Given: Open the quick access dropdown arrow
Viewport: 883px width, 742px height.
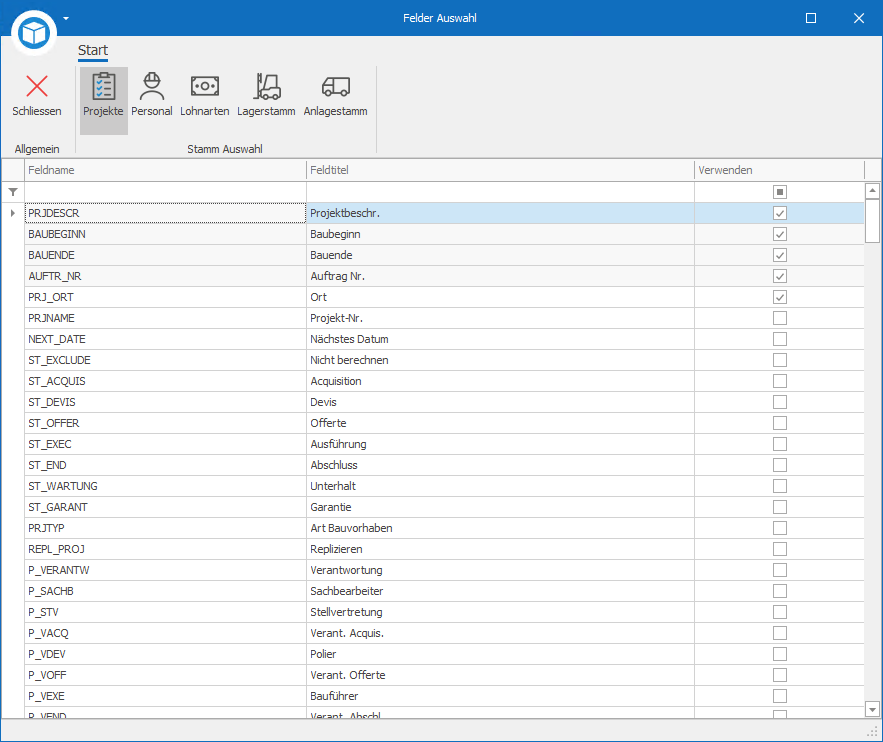Looking at the screenshot, I should [x=66, y=18].
